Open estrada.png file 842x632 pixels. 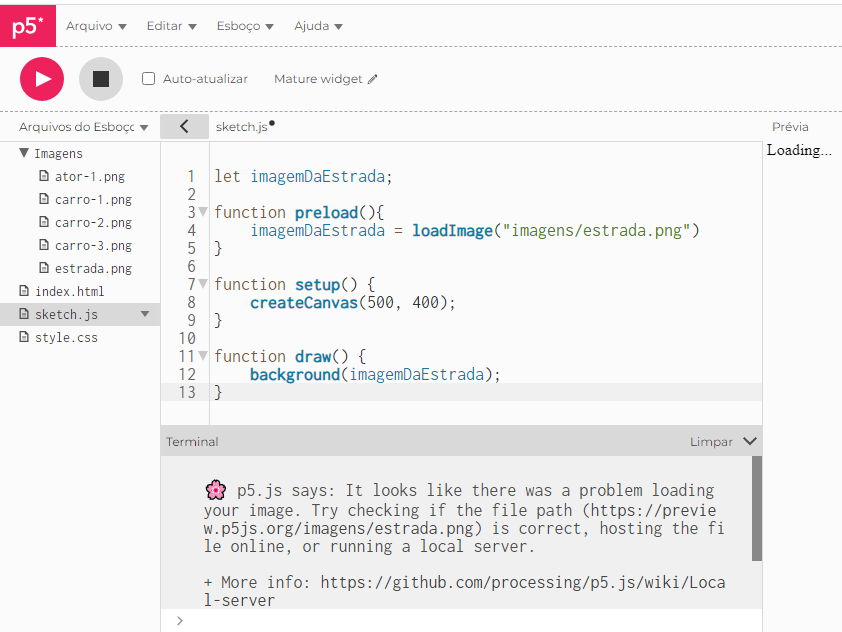[x=93, y=268]
